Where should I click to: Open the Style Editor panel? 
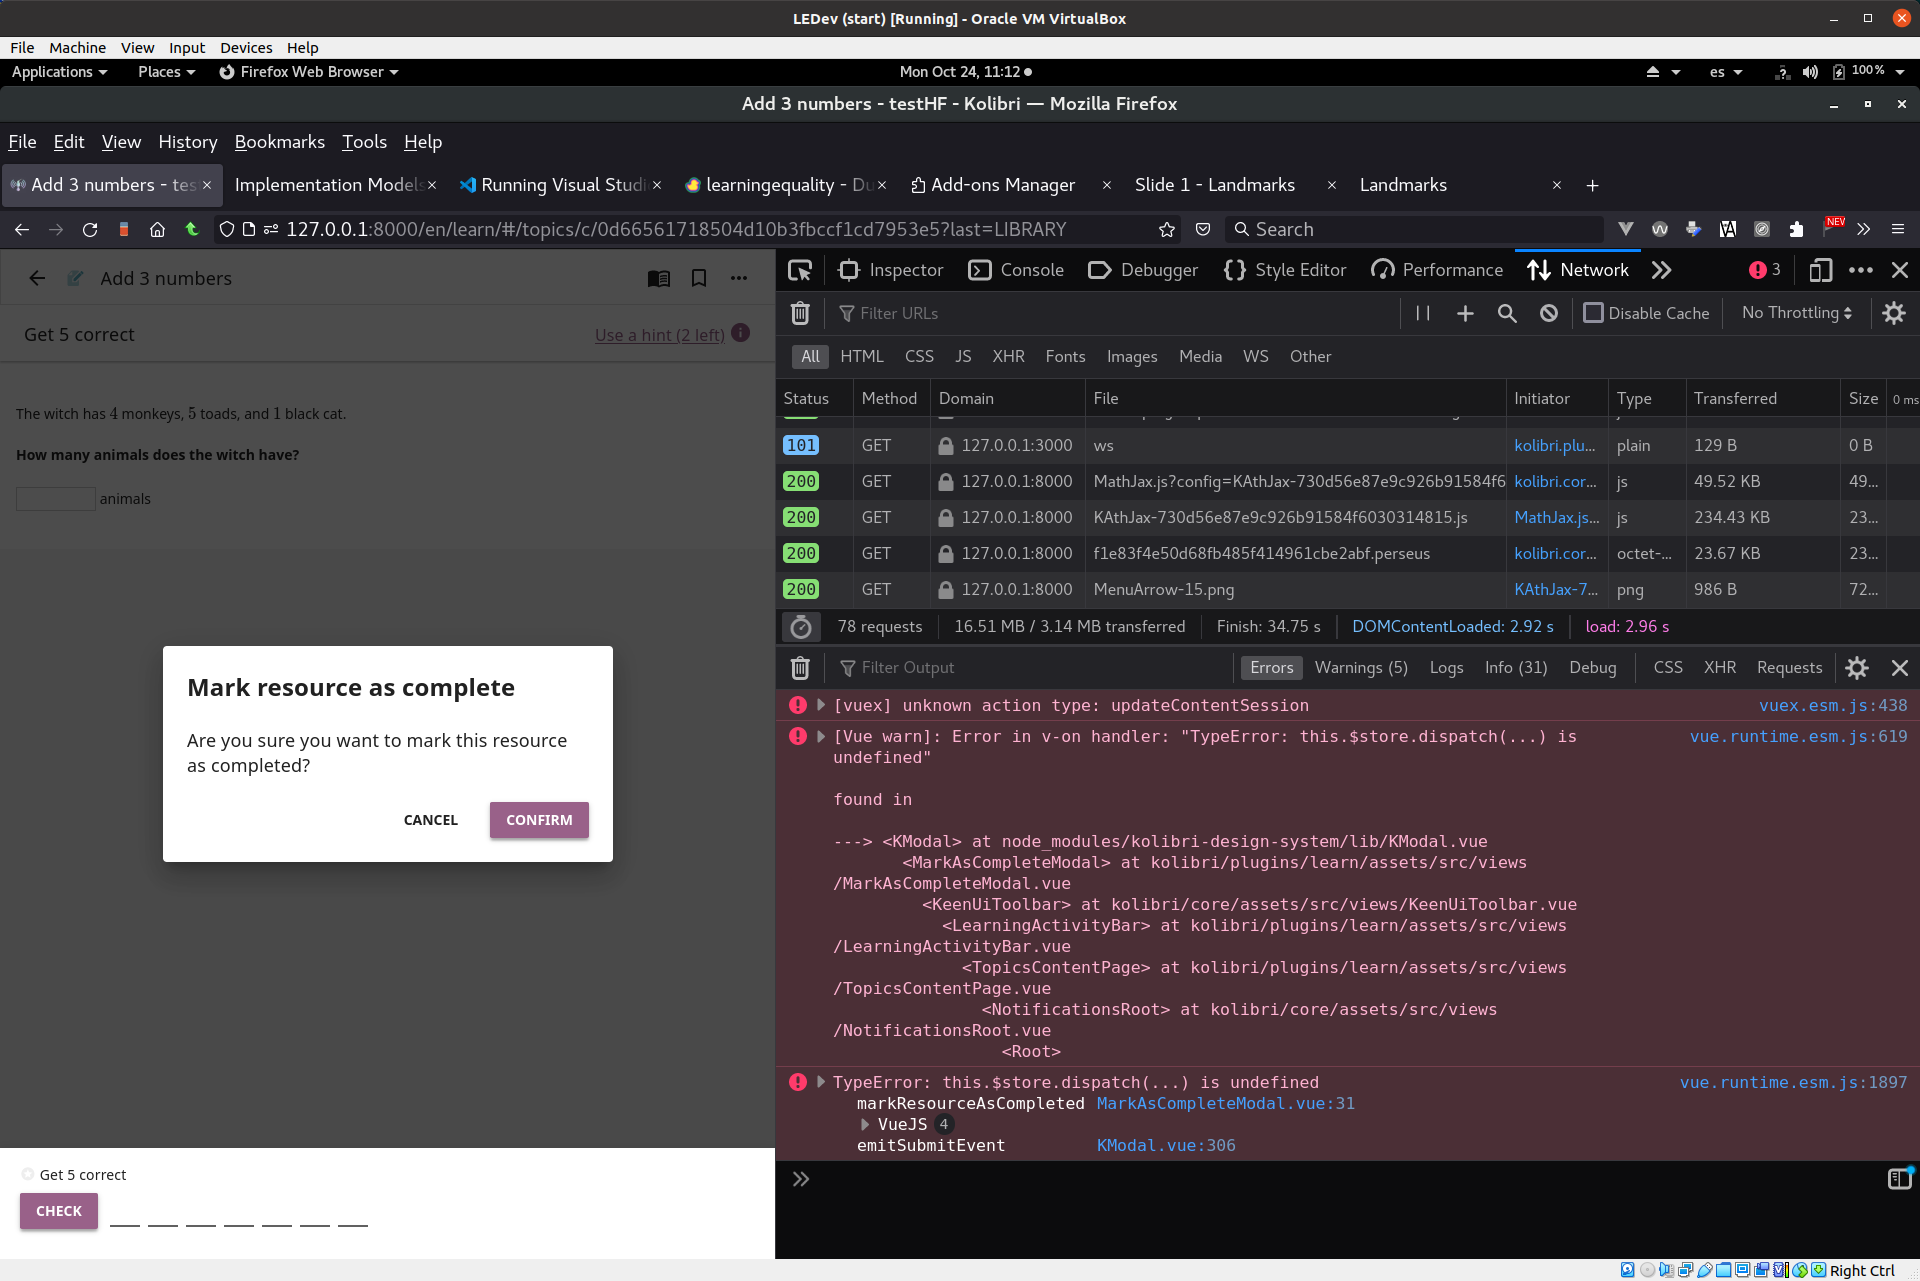(1285, 269)
